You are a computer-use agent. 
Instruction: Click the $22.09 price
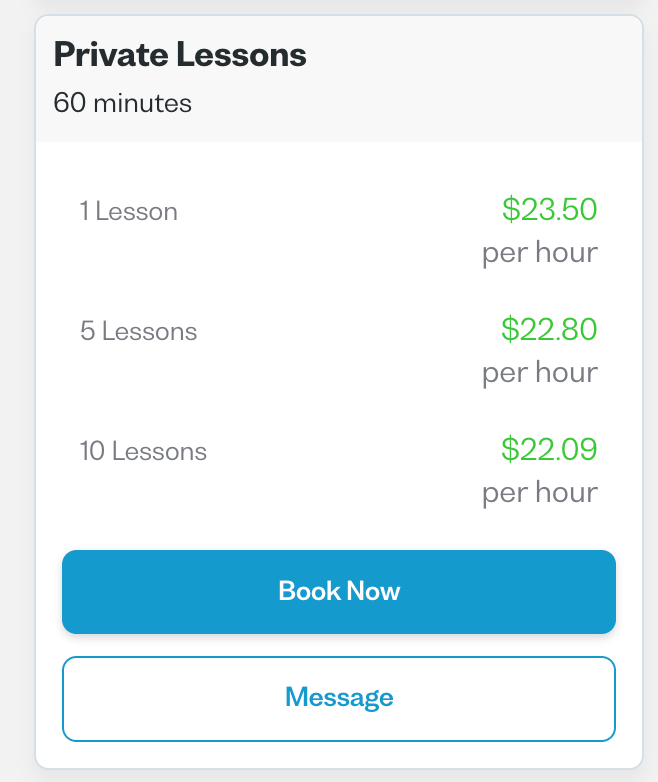pyautogui.click(x=549, y=449)
